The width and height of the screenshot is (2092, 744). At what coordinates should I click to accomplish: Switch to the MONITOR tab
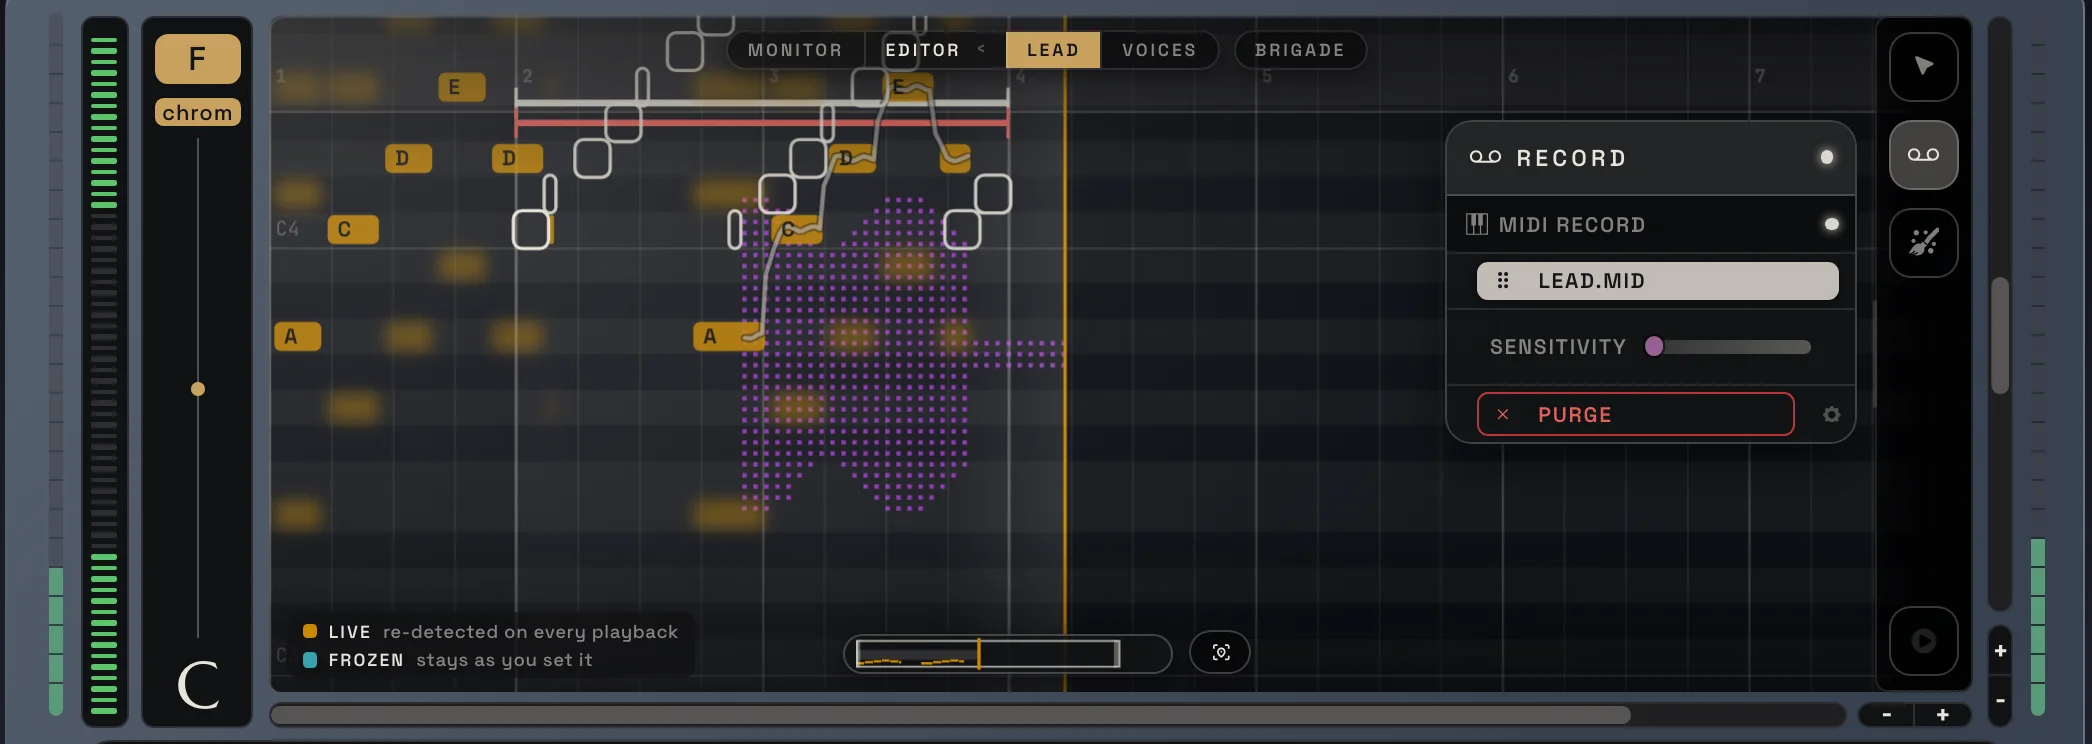[795, 50]
